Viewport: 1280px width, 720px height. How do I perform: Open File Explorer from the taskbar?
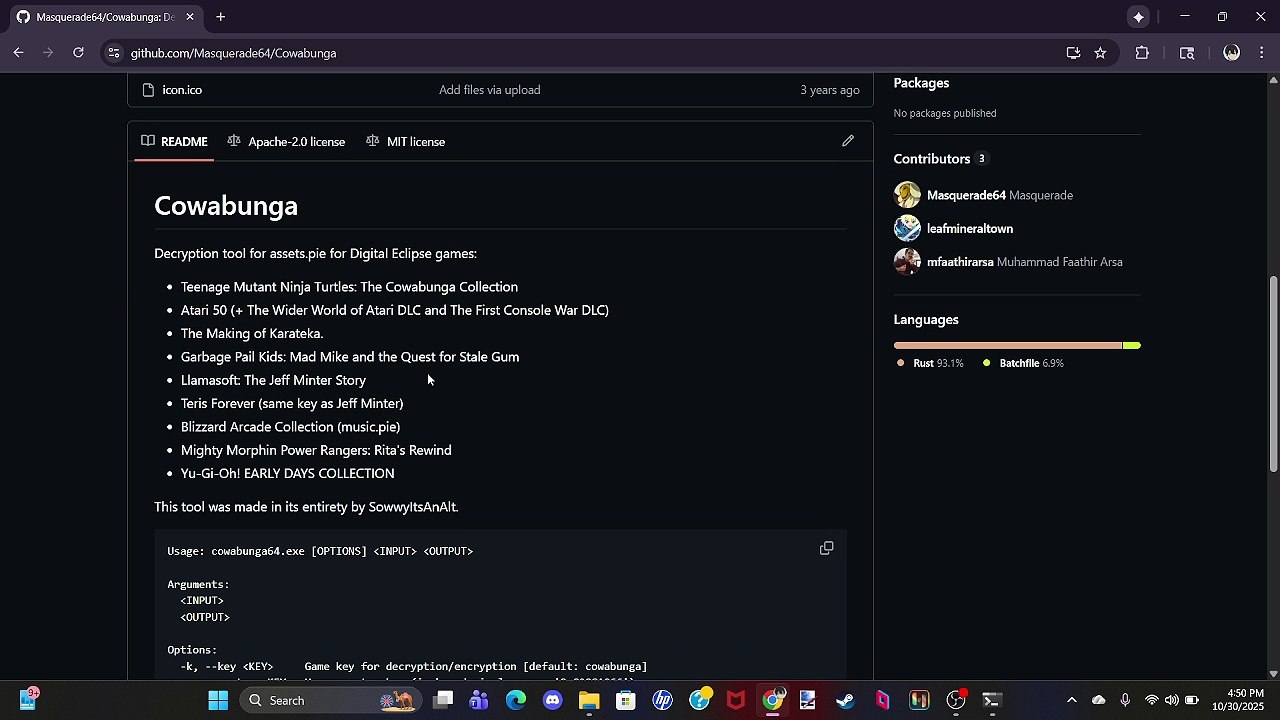point(589,700)
